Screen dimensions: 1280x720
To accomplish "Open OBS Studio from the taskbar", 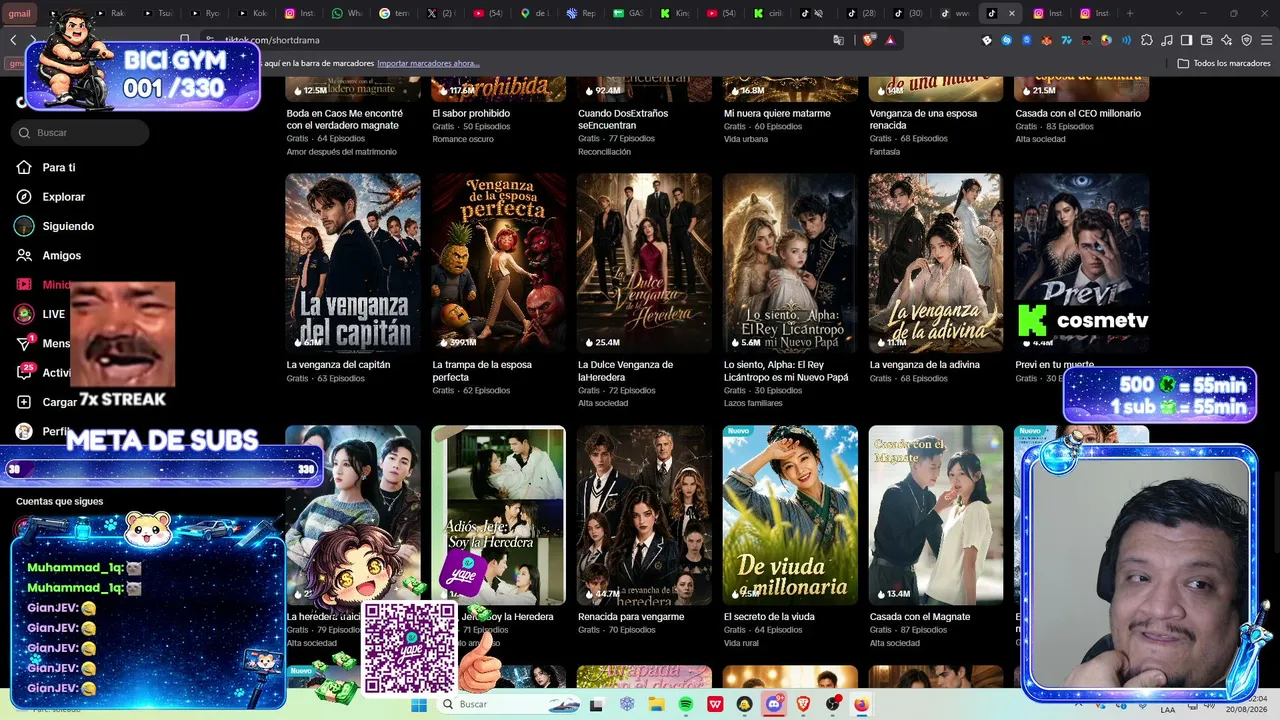I will coord(832,704).
